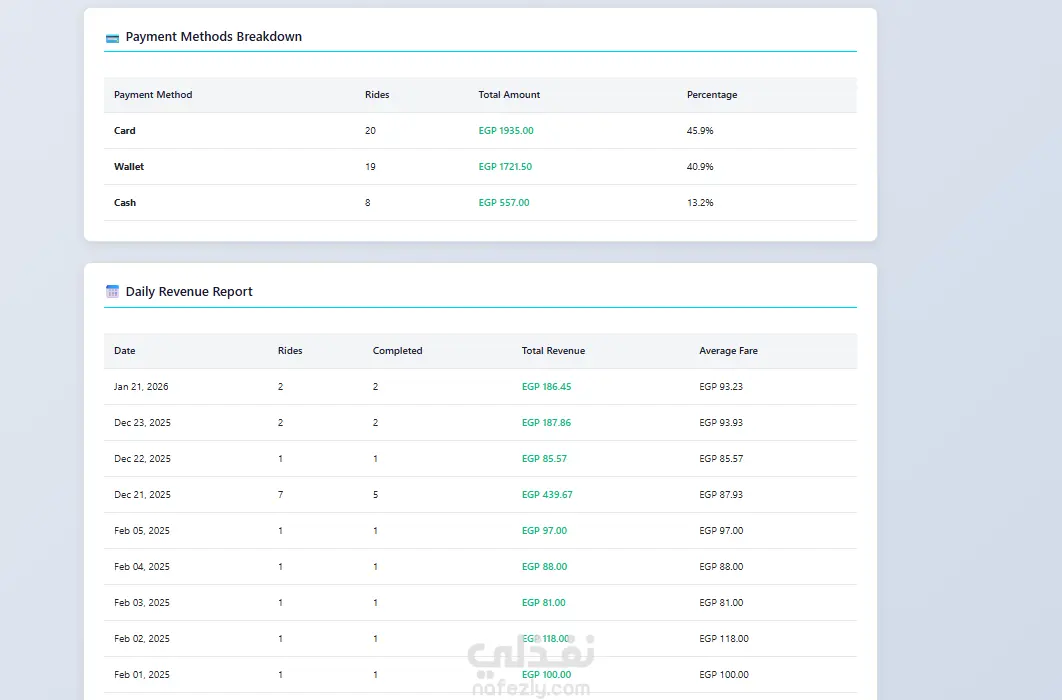
Task: Select the Feb 03, 2025 date cell
Action: pyautogui.click(x=142, y=602)
